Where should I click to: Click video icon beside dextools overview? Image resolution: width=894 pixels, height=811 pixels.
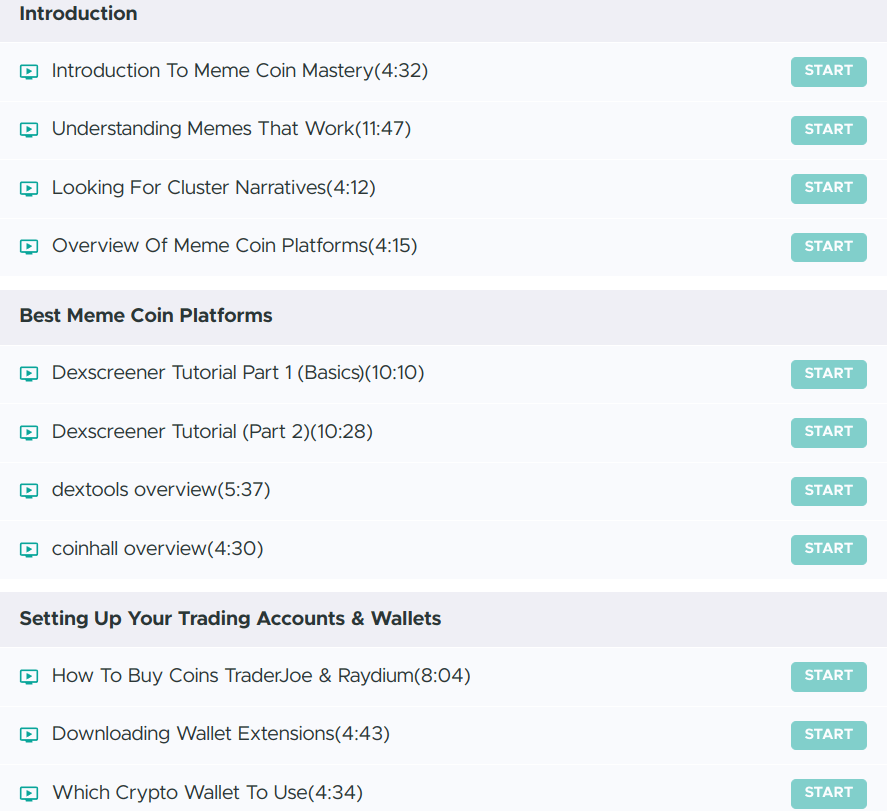[x=29, y=491]
